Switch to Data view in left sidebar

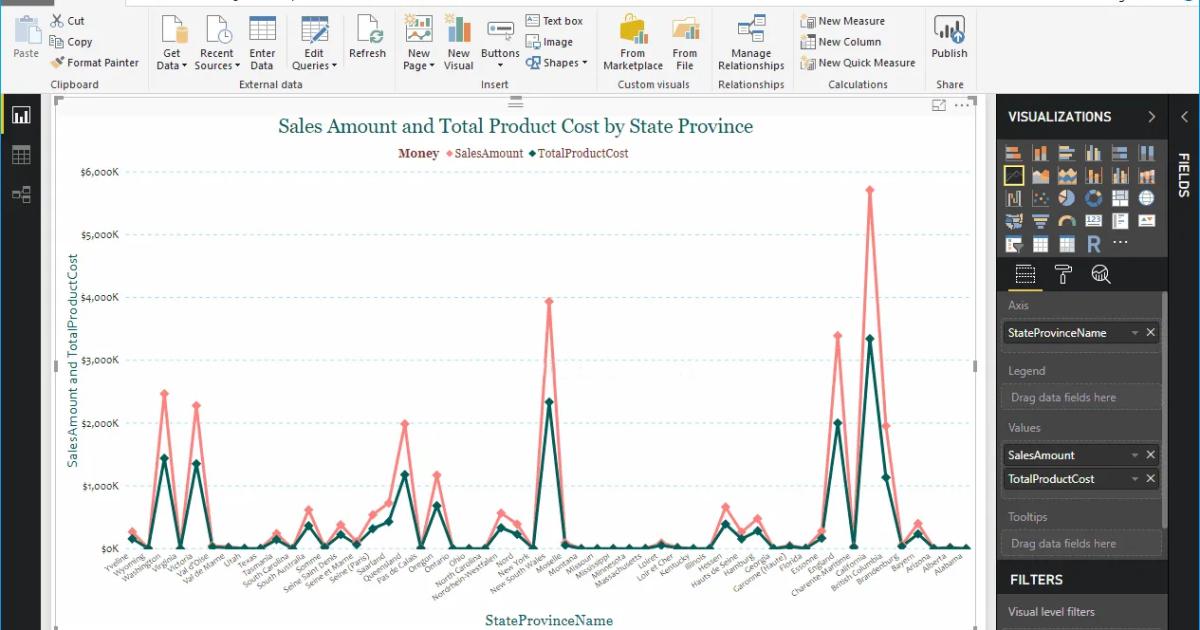tap(22, 155)
